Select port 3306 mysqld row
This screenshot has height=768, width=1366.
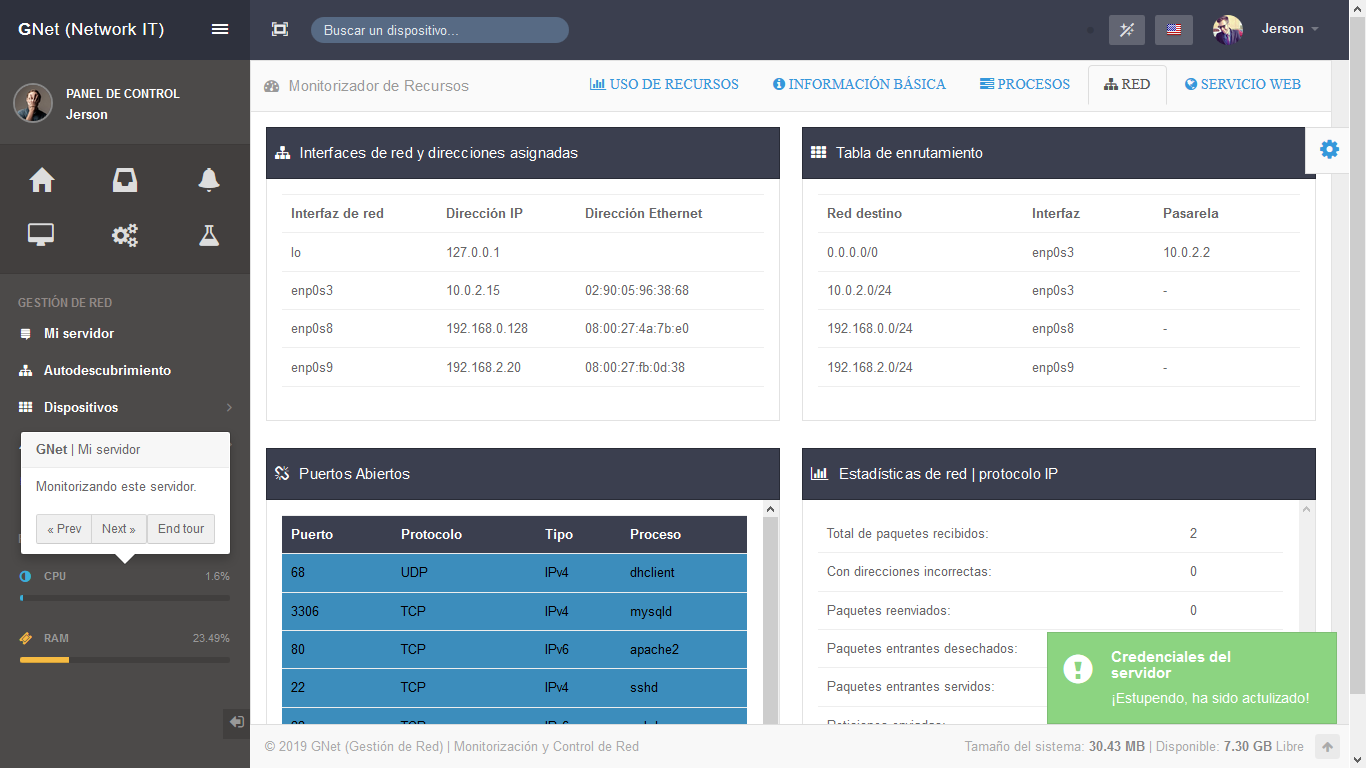(x=514, y=611)
